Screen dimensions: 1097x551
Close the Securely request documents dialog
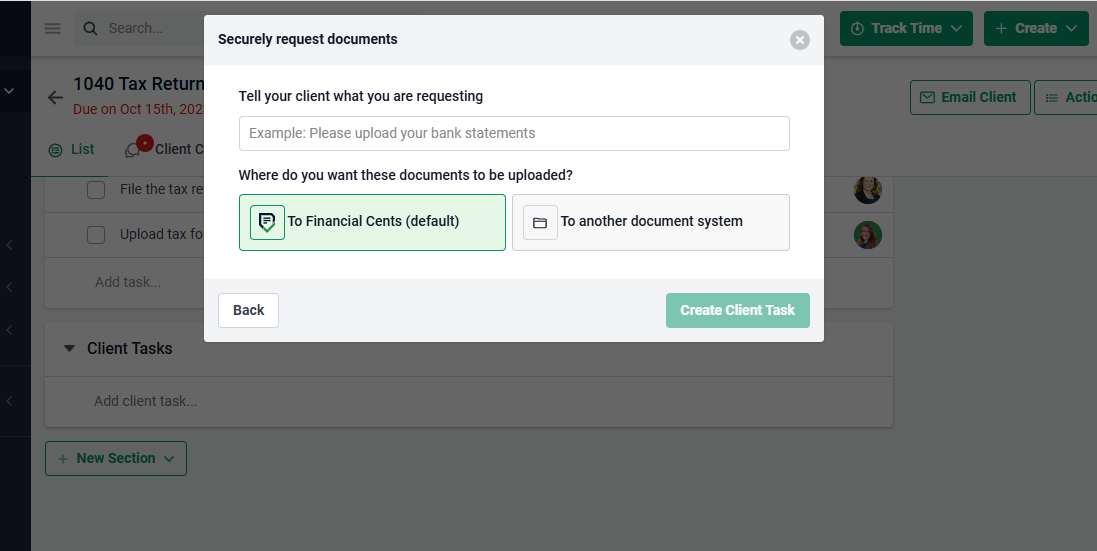point(800,40)
